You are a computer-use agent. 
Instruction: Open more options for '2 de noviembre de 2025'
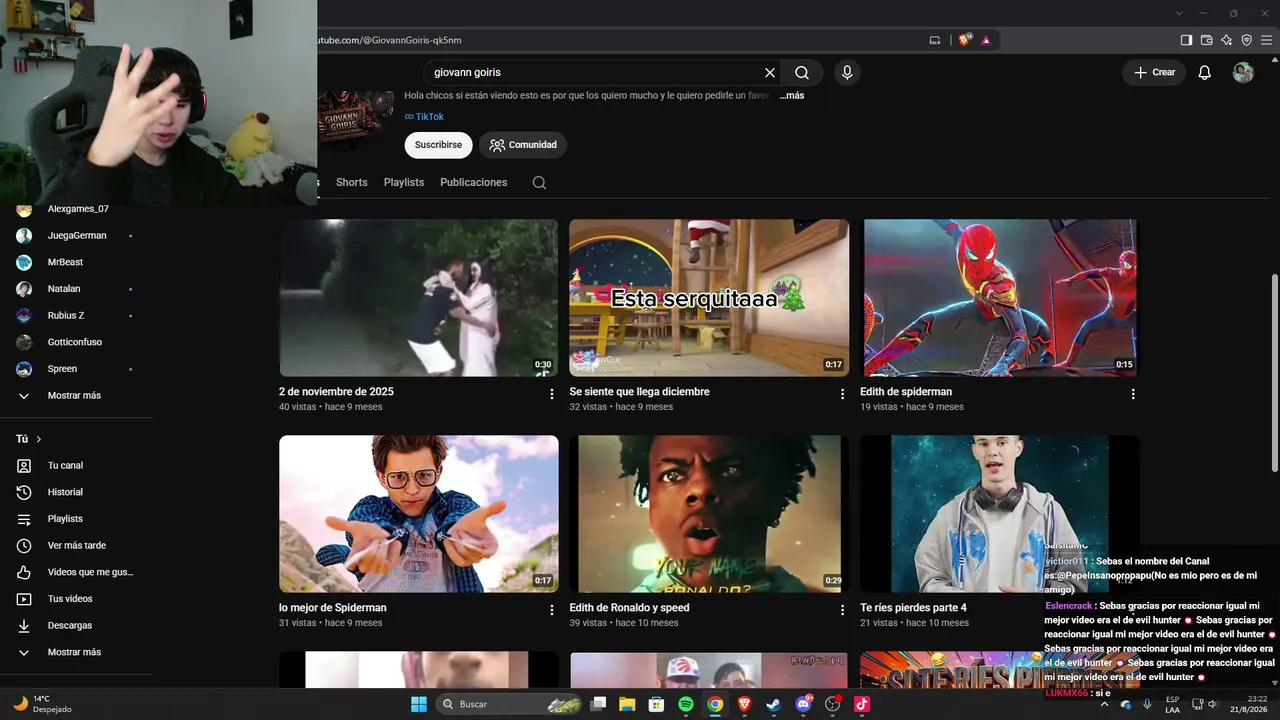pos(552,394)
